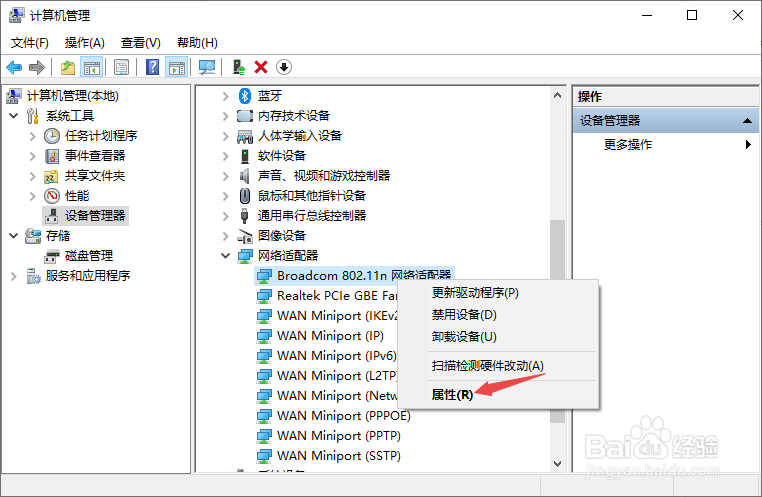Click scrollbar up arrow in device list

557,96
